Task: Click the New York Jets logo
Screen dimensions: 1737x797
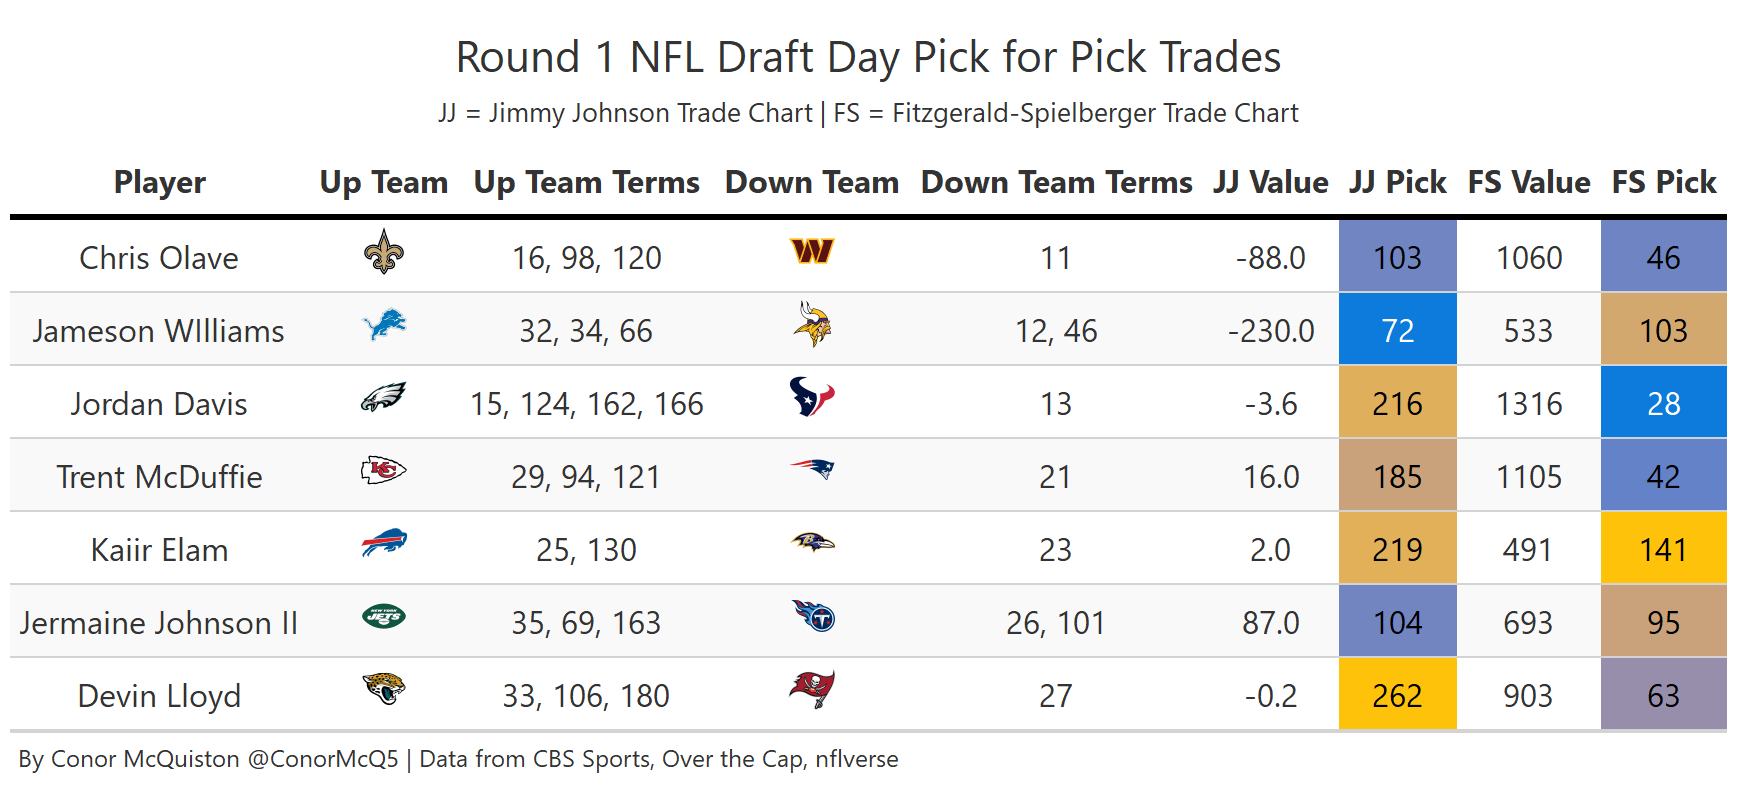Action: tap(384, 616)
